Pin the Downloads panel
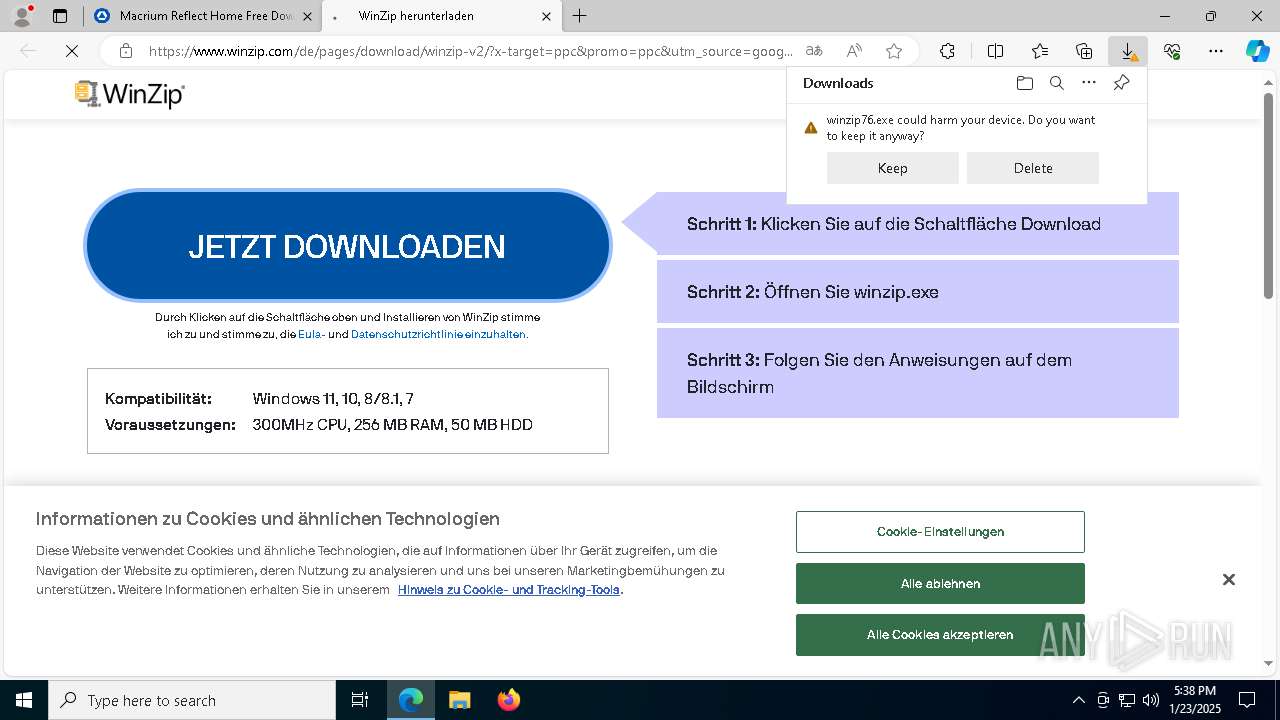Viewport: 1280px width, 720px height. point(1121,83)
